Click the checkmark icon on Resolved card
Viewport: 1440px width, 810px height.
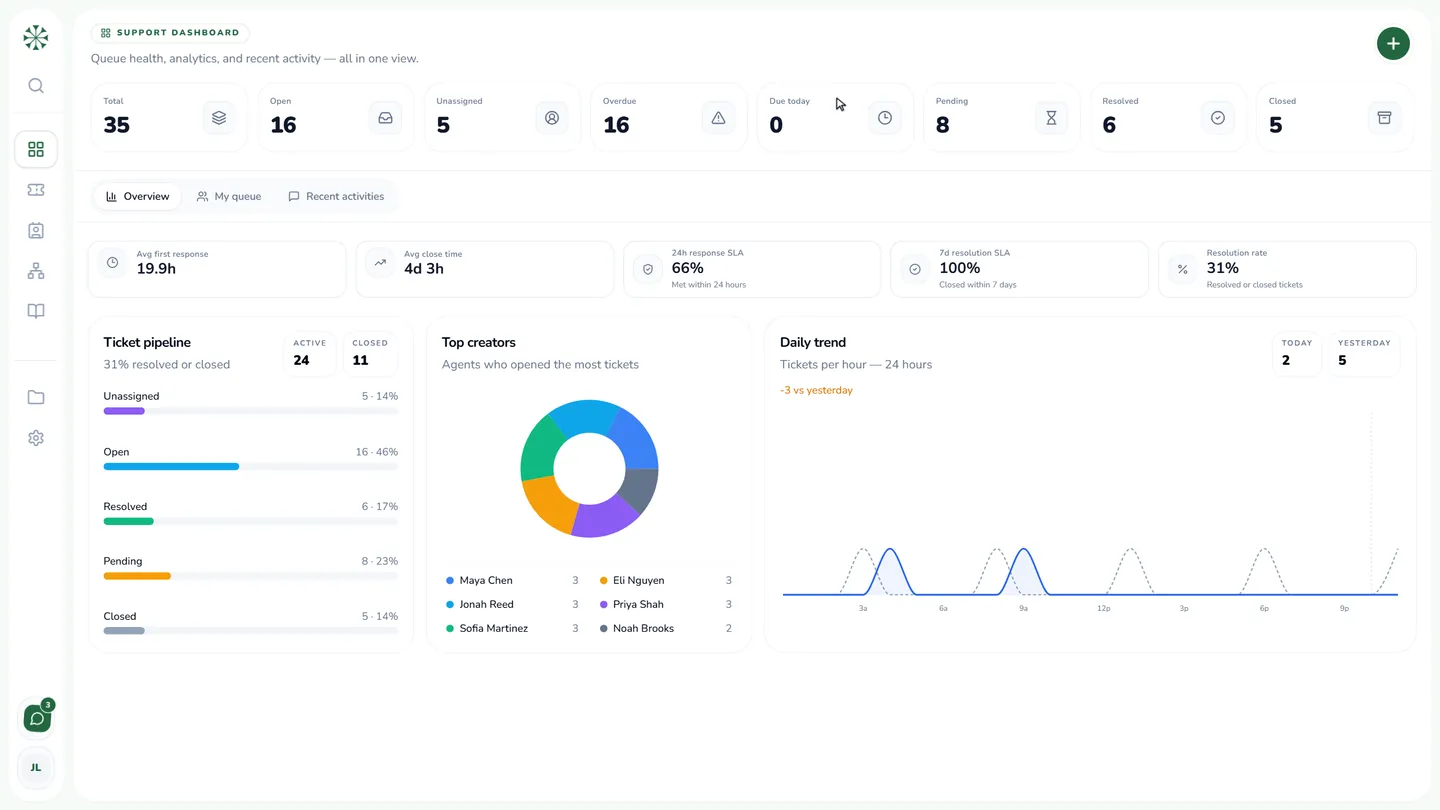tap(1218, 118)
